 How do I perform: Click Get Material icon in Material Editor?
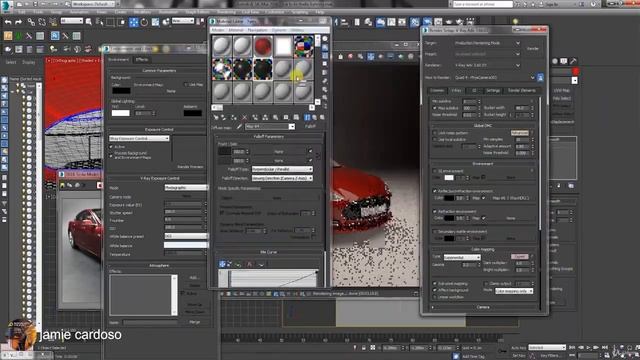(x=216, y=117)
